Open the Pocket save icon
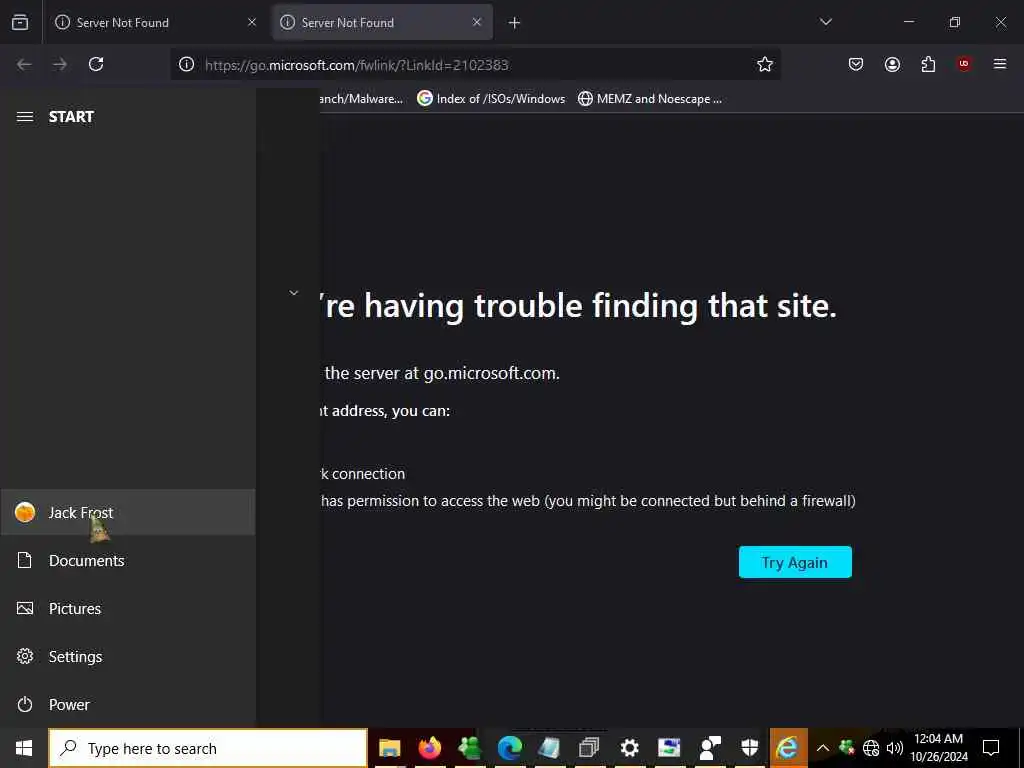The height and width of the screenshot is (768, 1024). point(856,64)
